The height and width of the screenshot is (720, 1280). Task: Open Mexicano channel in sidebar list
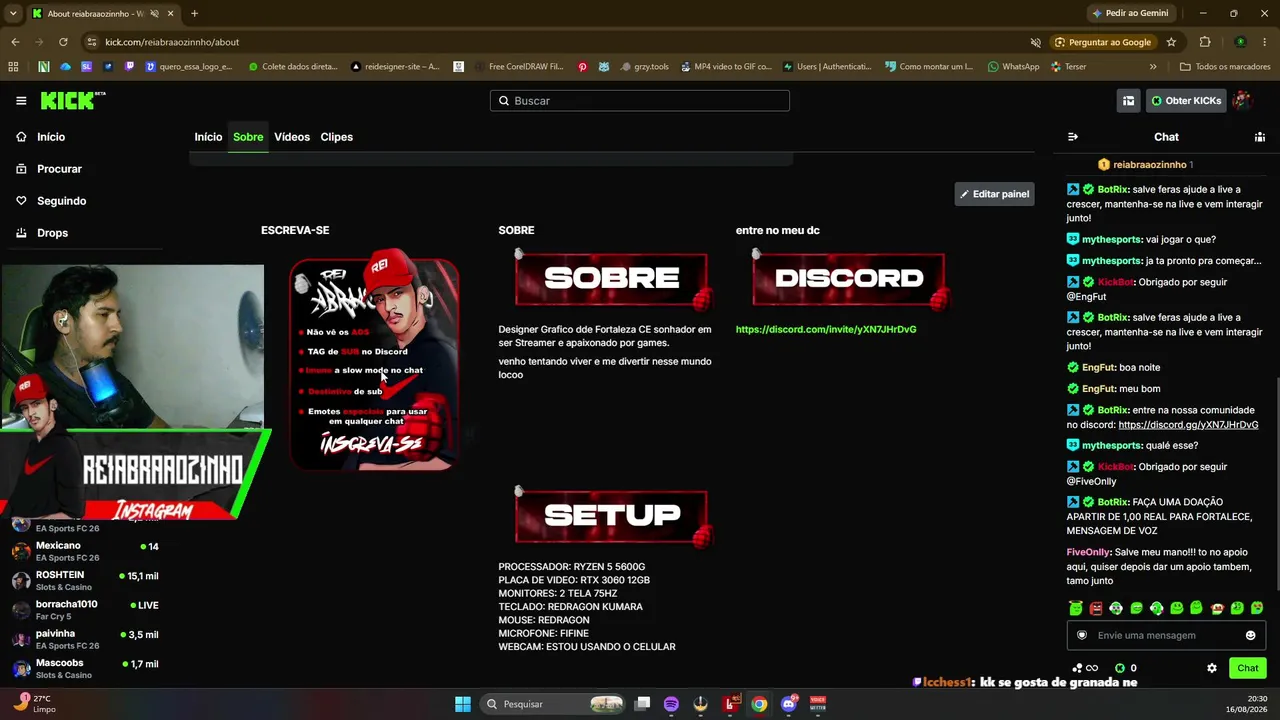(86, 551)
